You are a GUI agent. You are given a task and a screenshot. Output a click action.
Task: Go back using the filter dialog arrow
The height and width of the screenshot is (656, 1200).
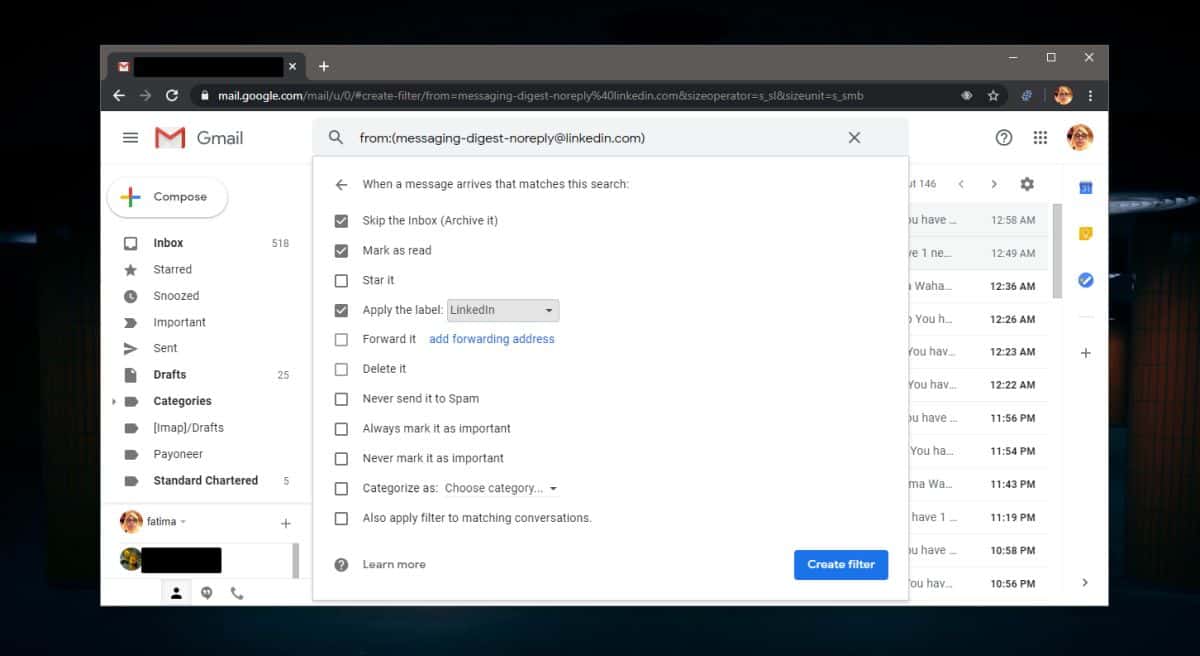tap(341, 184)
